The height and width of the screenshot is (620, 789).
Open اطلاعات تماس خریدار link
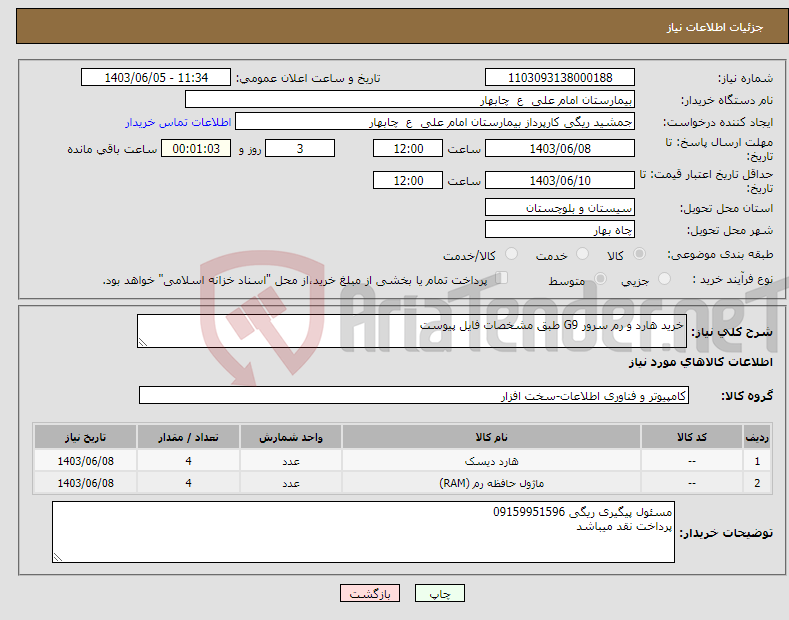click(178, 122)
